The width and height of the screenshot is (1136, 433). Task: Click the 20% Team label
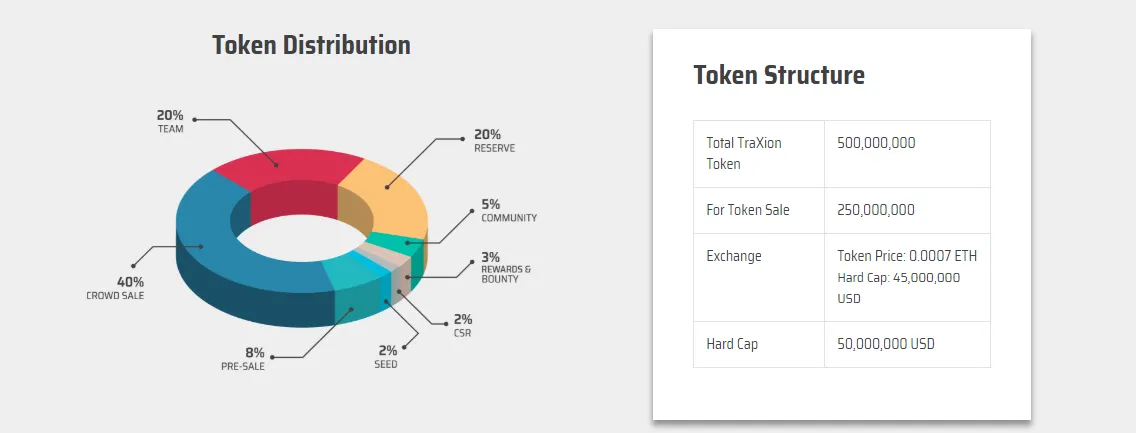tap(170, 122)
